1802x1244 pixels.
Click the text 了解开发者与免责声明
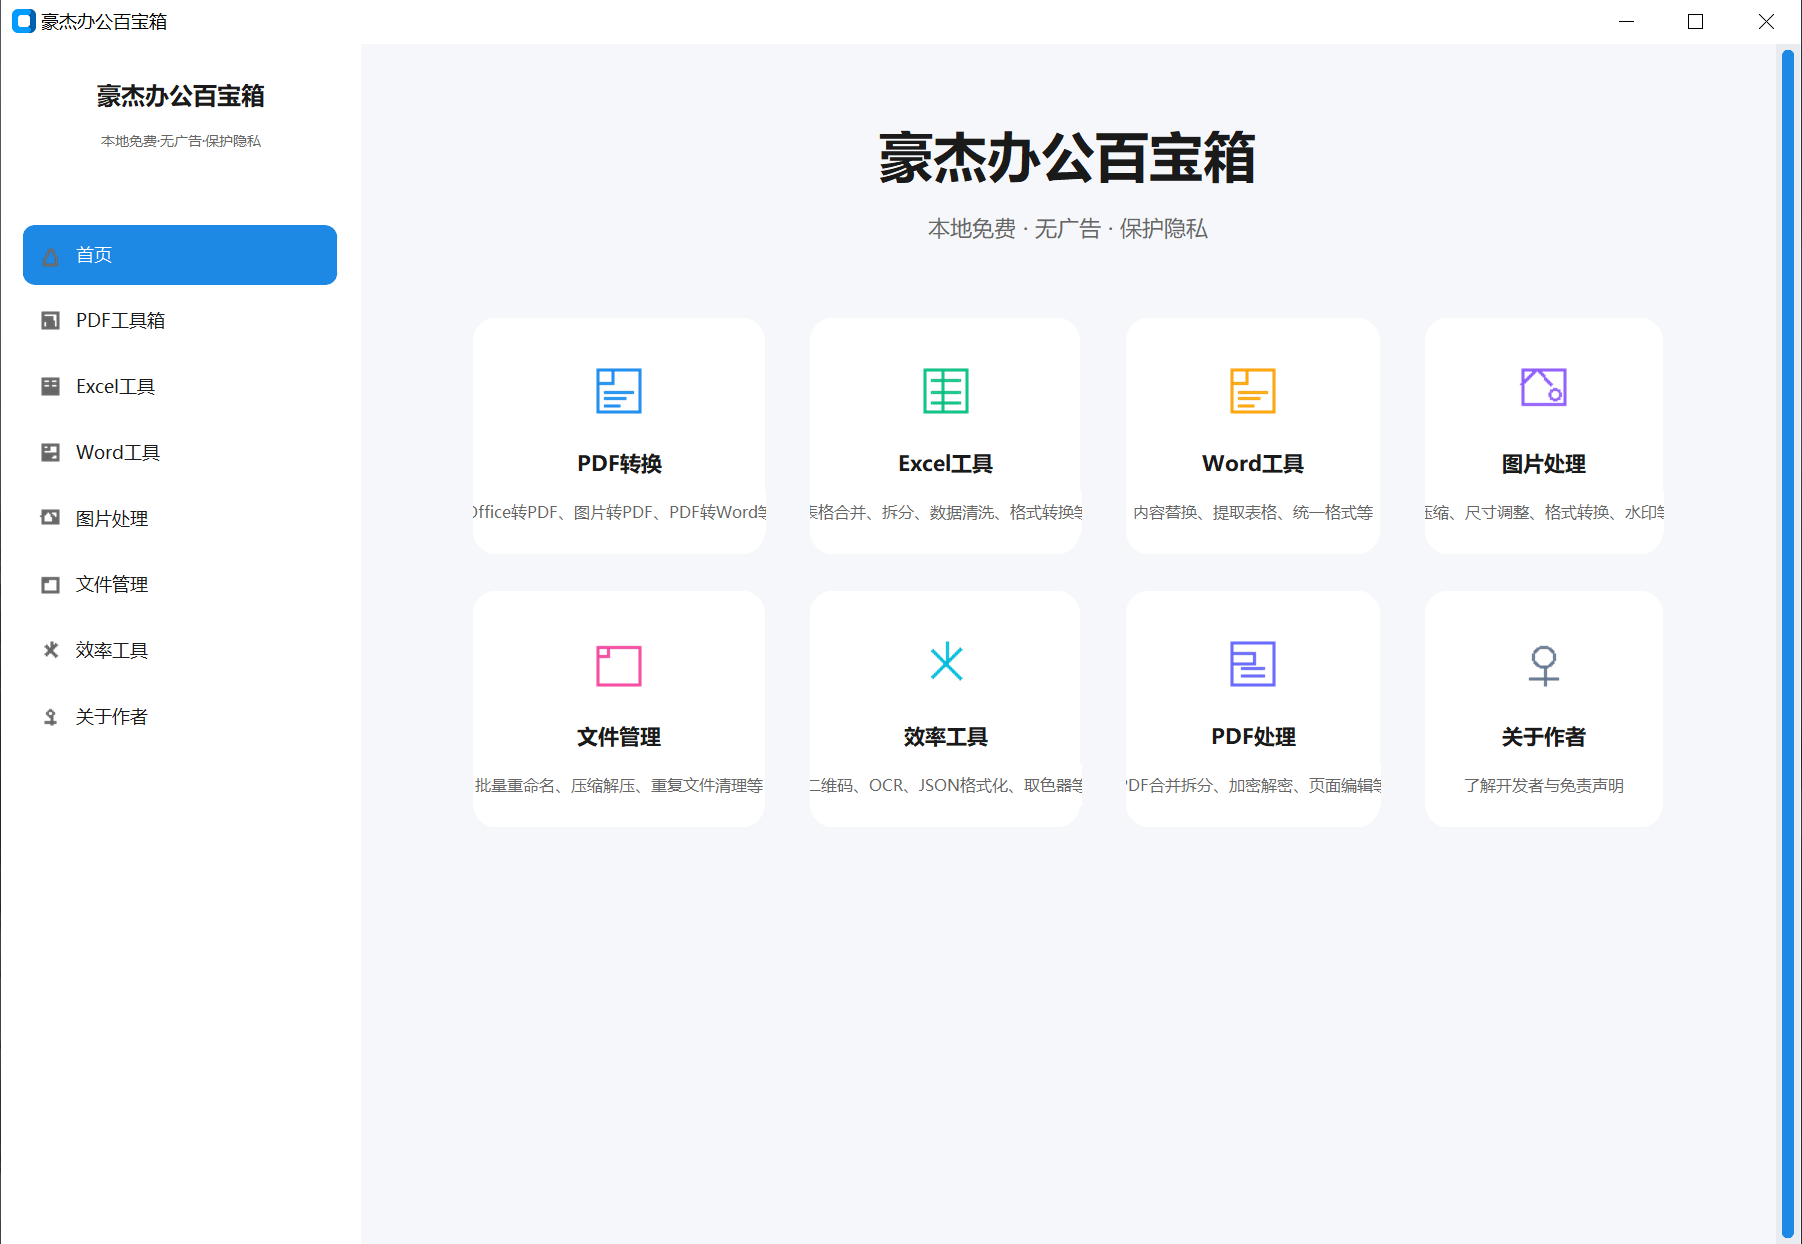coord(1544,786)
